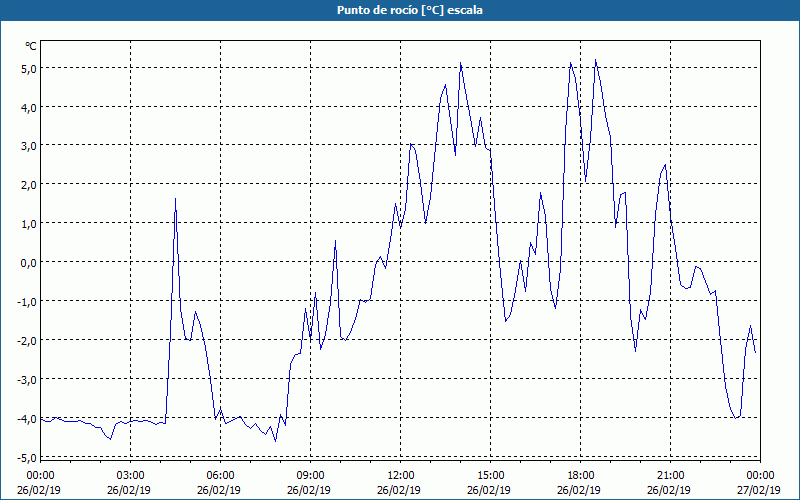
Task: Click the 3,0 y-axis label
Action: [x=28, y=146]
